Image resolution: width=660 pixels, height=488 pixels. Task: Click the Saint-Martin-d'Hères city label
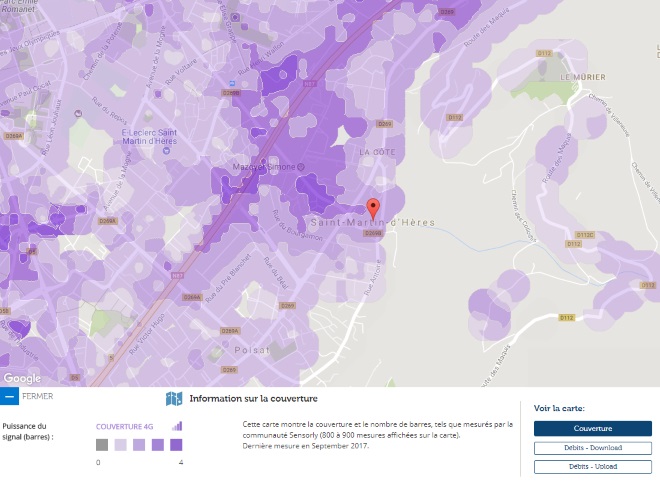(372, 222)
